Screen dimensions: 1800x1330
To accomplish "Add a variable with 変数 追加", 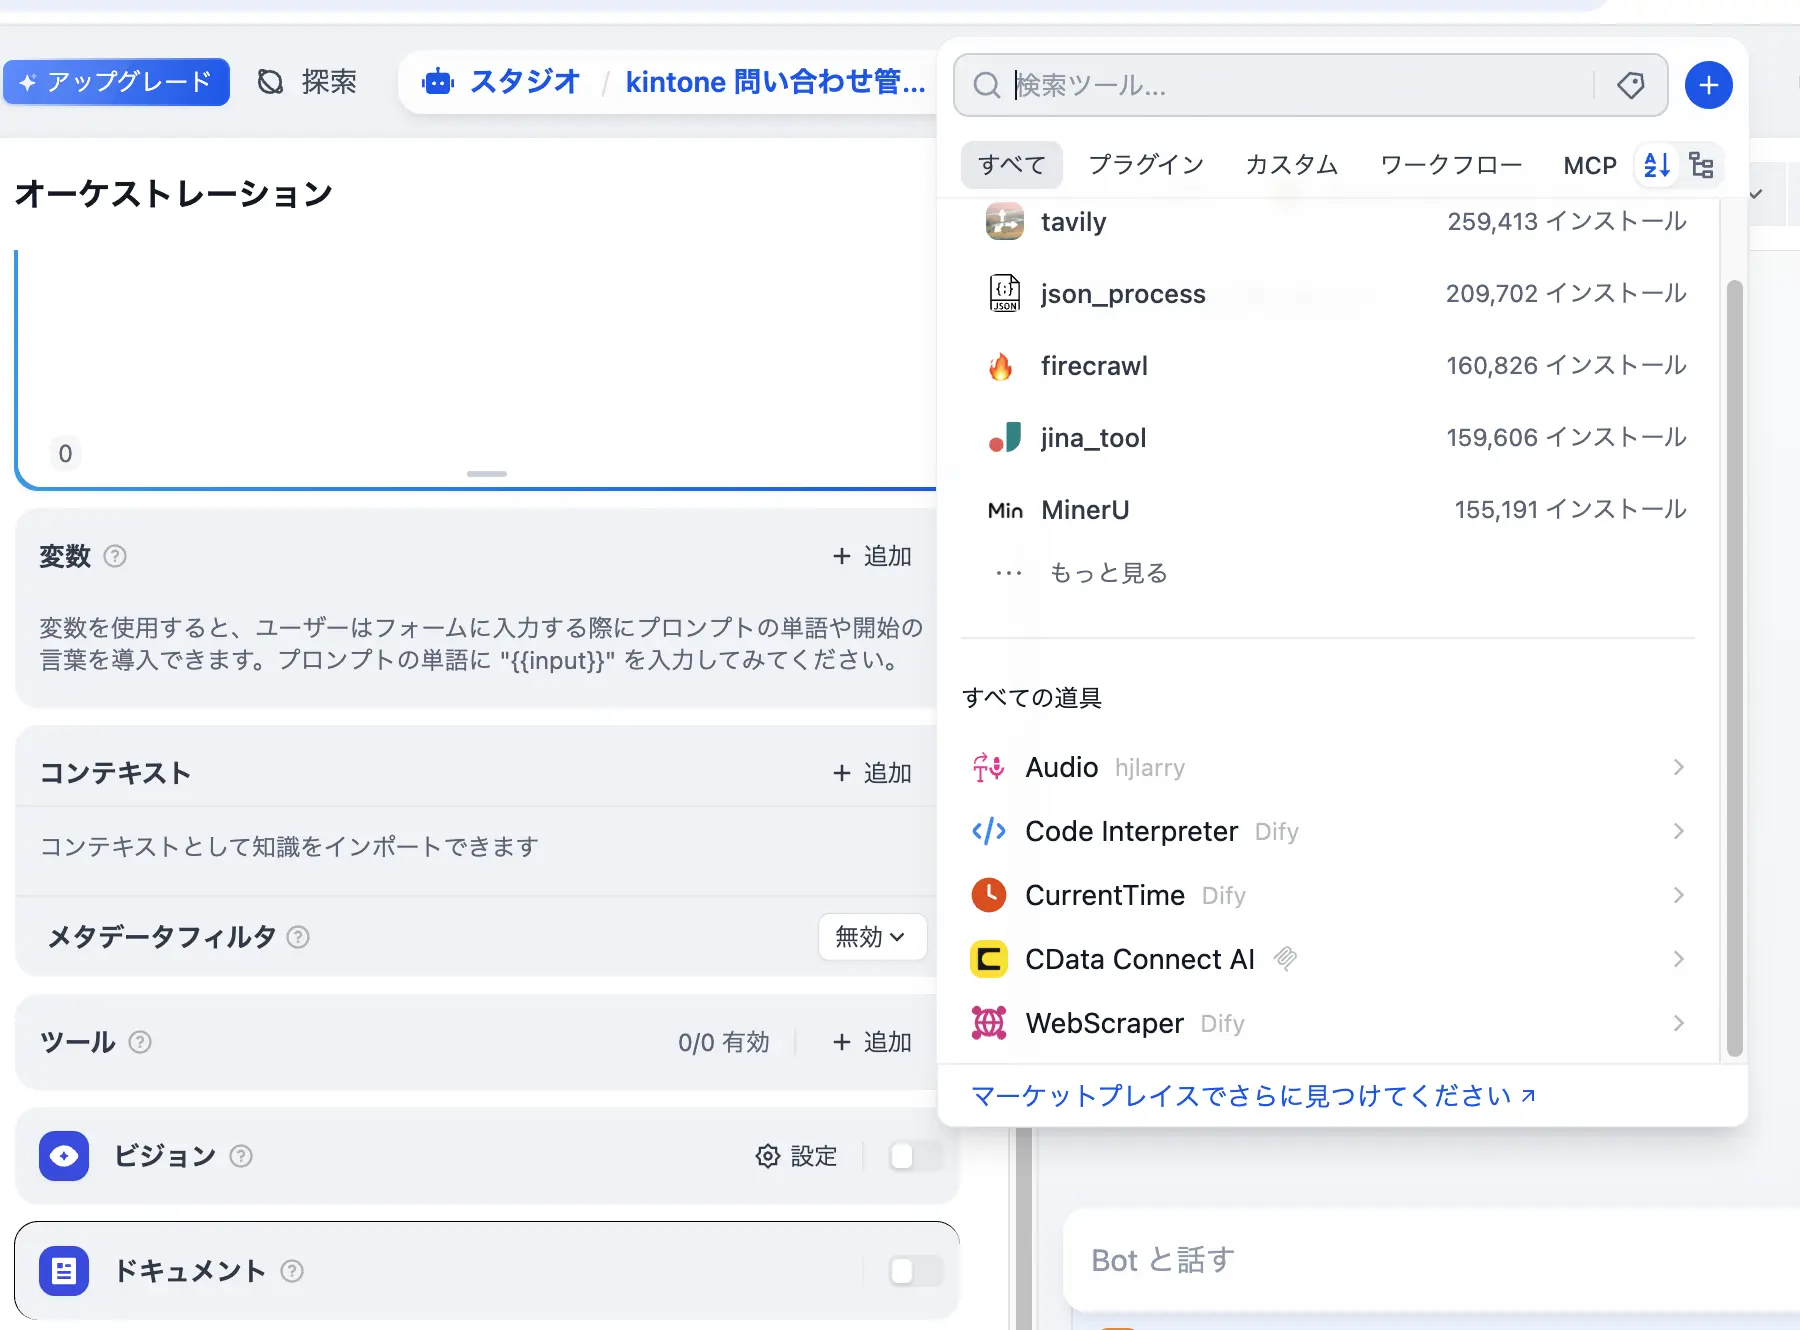I will (872, 556).
